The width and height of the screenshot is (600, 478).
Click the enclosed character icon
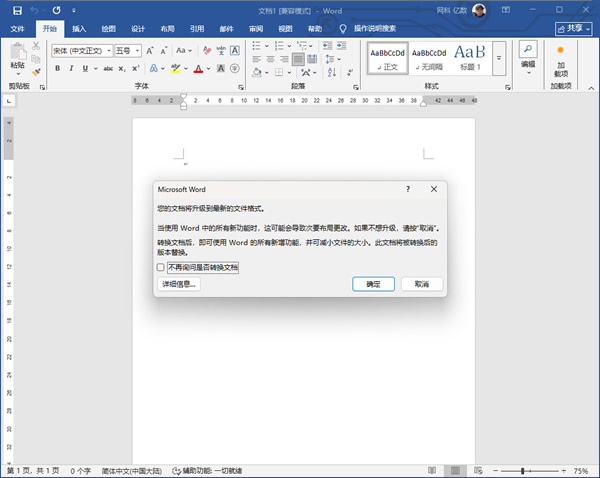[235, 69]
